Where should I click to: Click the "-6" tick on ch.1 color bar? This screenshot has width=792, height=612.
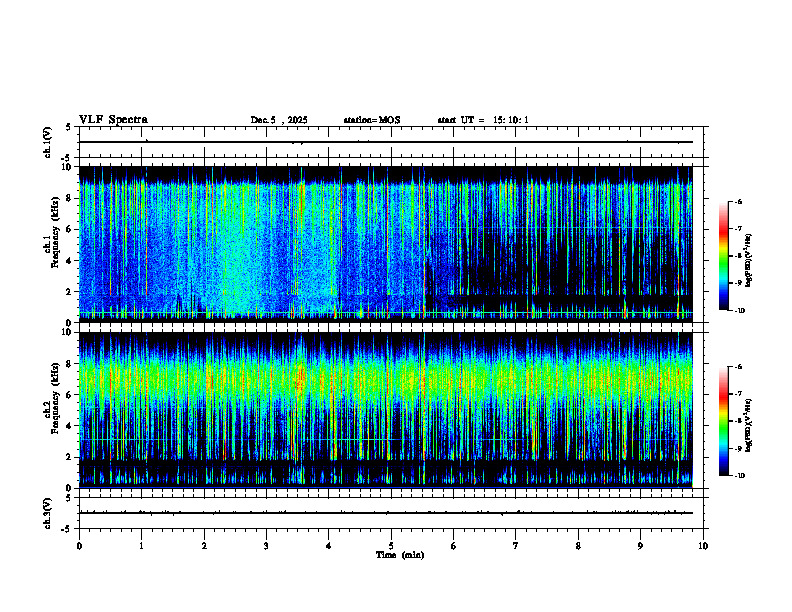click(x=738, y=201)
